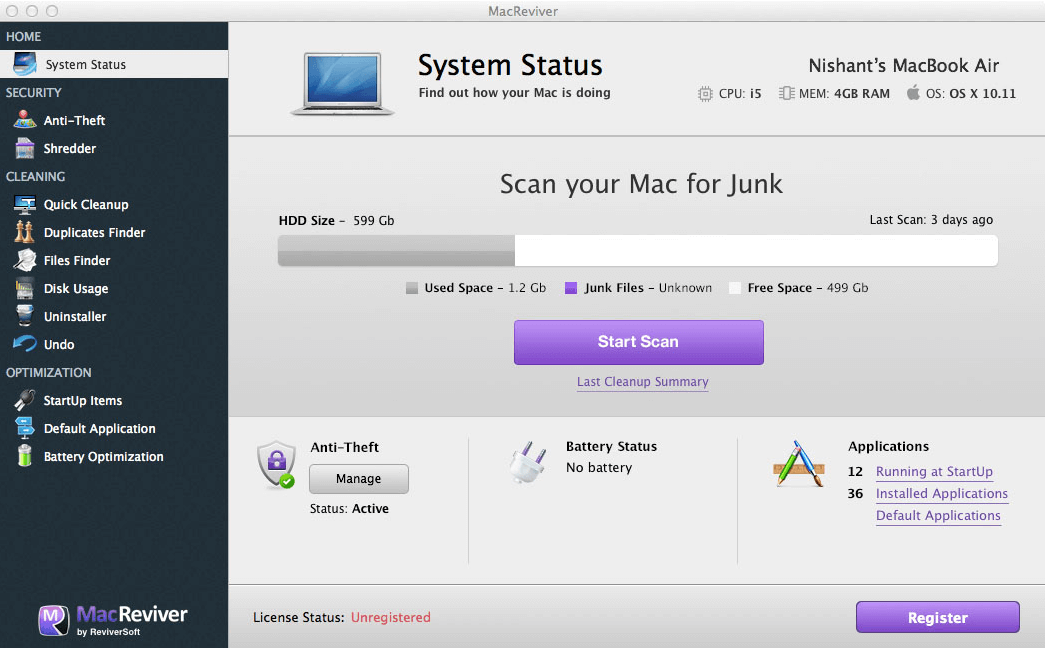Viewport: 1045px width, 648px height.
Task: Click the CPU chip icon
Action: pos(705,94)
